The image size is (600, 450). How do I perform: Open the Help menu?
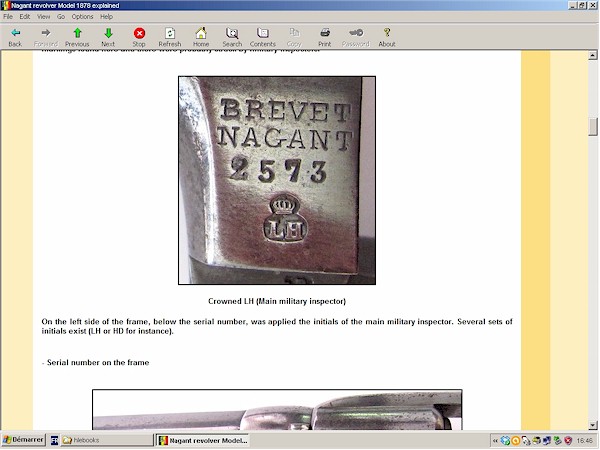[x=106, y=16]
